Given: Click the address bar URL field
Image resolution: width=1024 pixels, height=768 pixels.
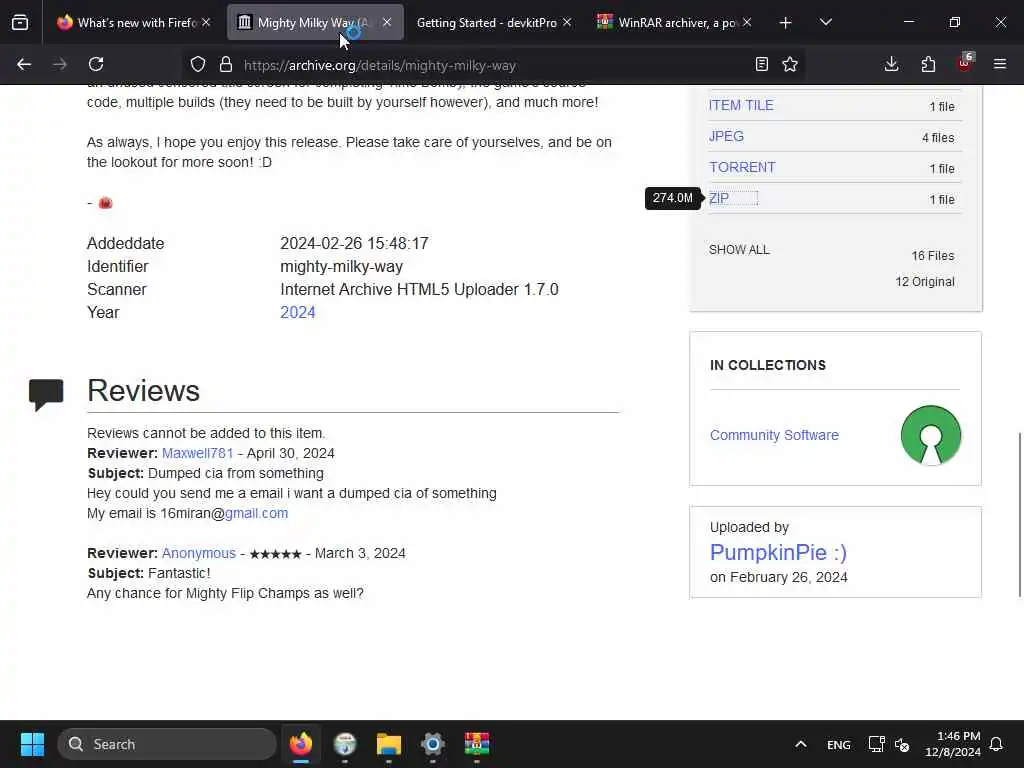Looking at the screenshot, I should [493, 65].
